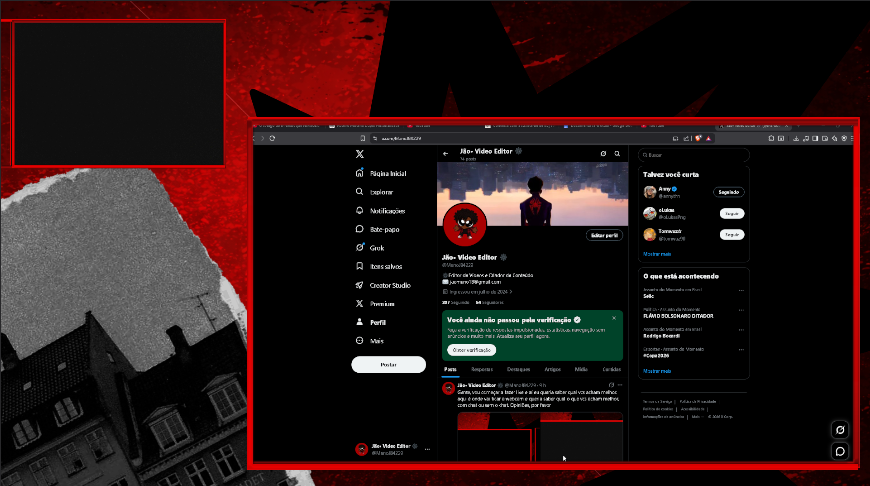The image size is (870, 486).
Task: Open Grok icon in sidebar
Action: click(x=360, y=248)
